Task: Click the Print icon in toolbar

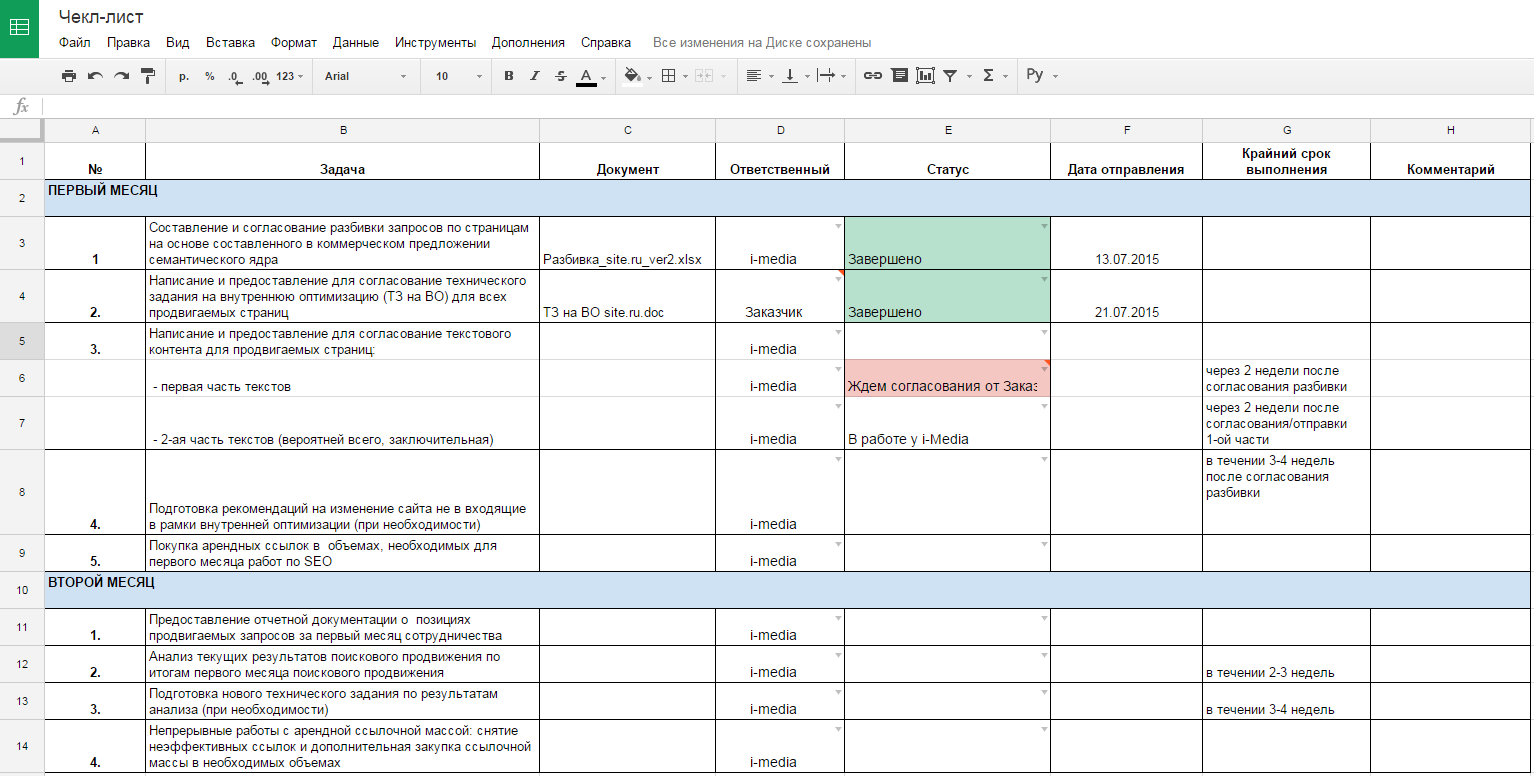Action: pos(69,76)
